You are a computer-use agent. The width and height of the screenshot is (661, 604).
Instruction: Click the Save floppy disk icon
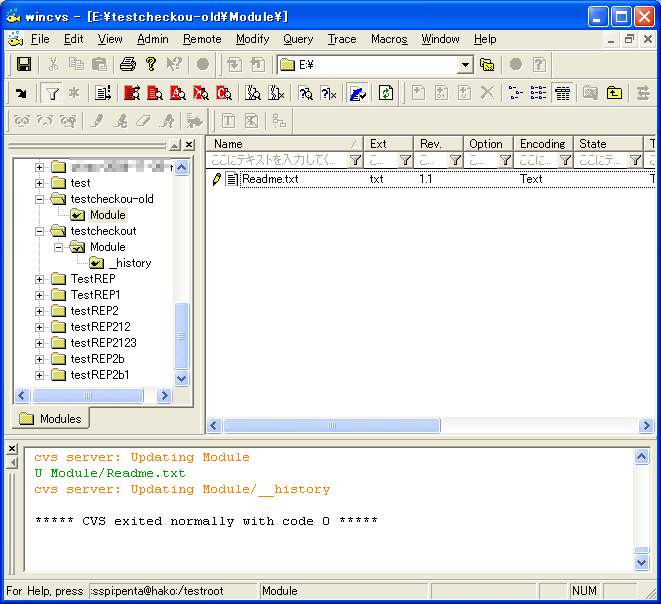pos(24,64)
